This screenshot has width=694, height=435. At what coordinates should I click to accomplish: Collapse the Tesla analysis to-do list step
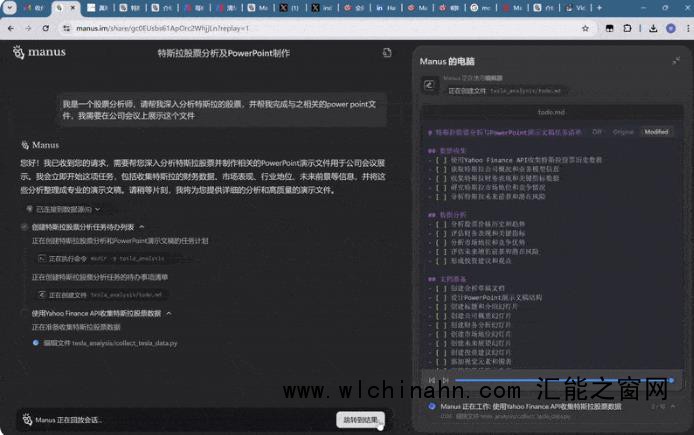coord(142,227)
